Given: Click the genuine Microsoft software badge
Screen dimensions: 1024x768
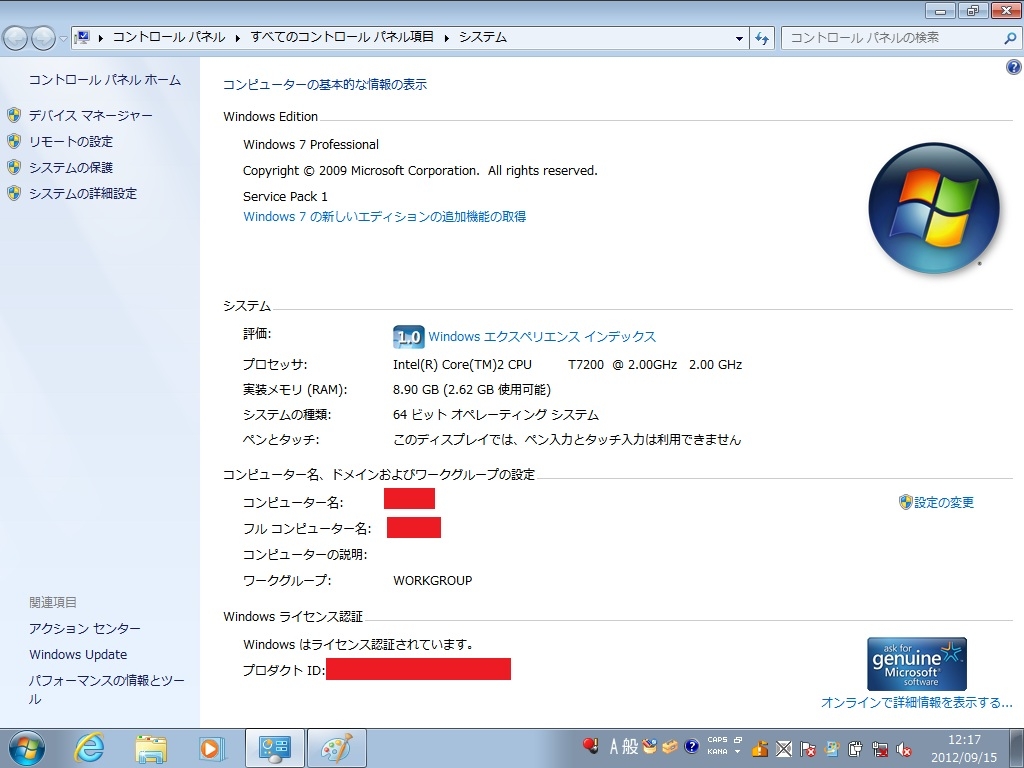Looking at the screenshot, I should pos(916,663).
